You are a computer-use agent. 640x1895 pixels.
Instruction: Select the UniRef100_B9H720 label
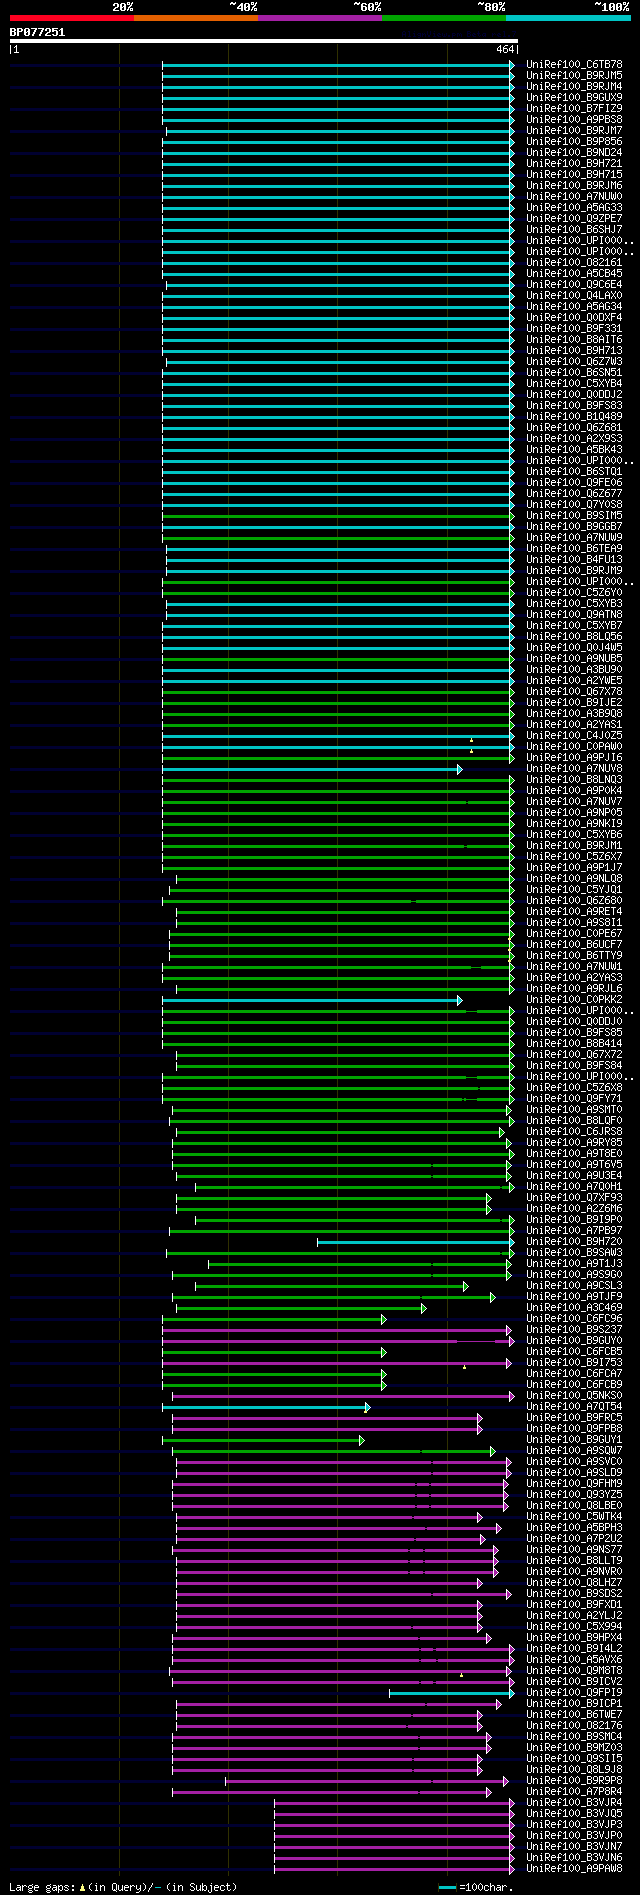tap(574, 1241)
